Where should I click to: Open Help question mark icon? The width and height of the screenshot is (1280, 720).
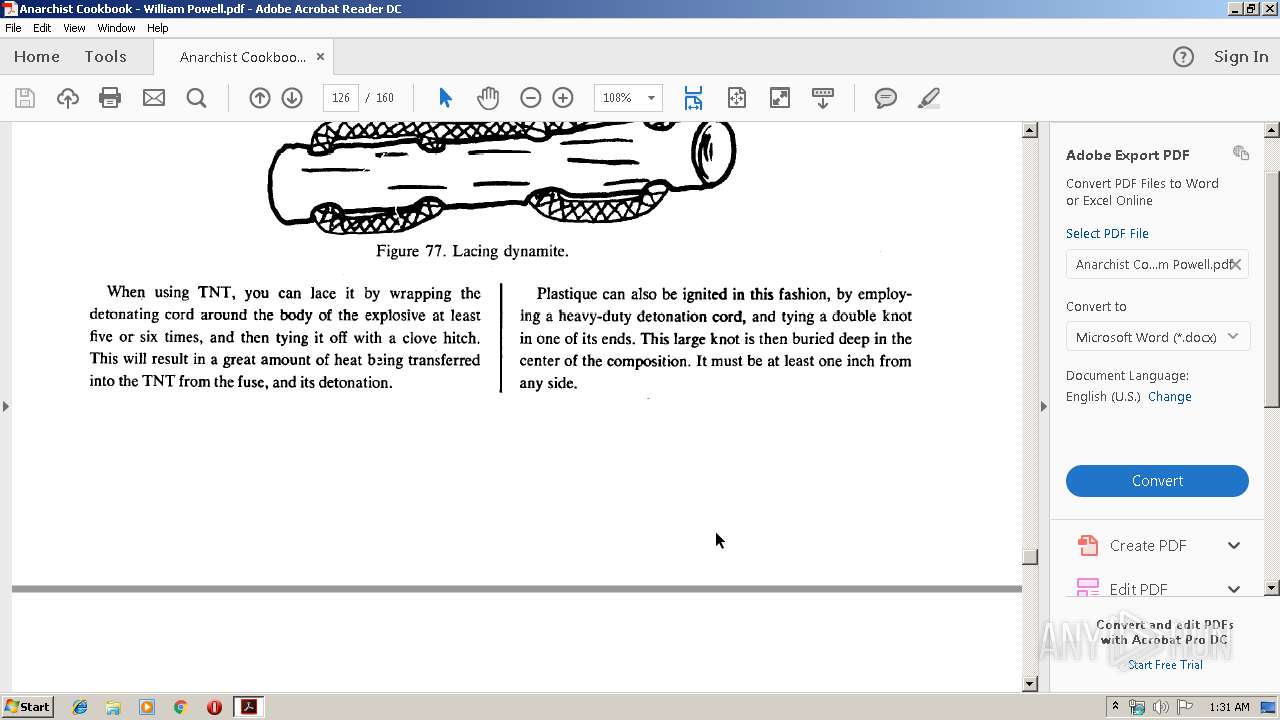[1183, 57]
